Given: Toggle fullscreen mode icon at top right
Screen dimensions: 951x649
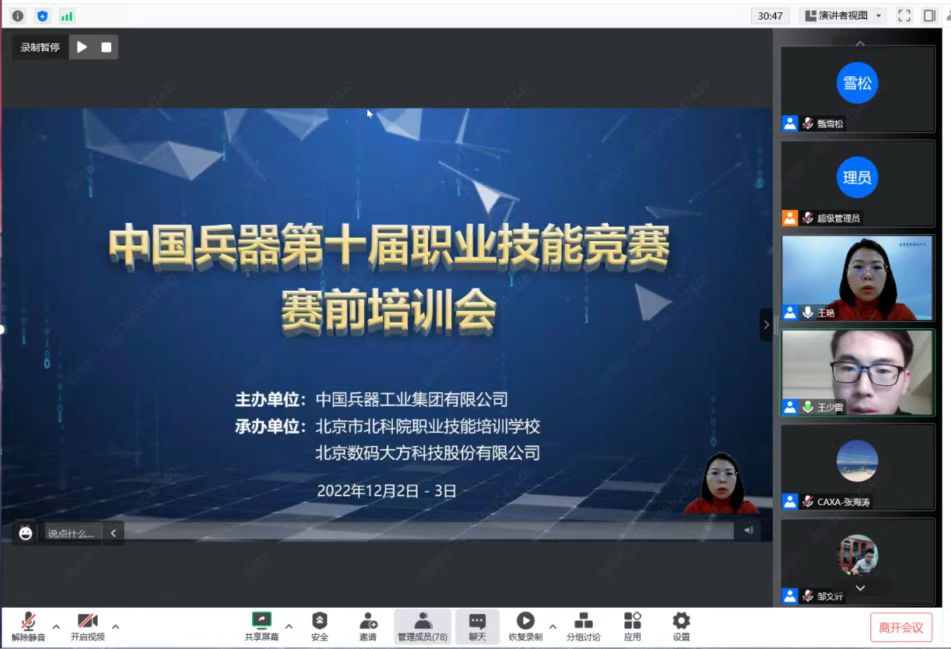Looking at the screenshot, I should pyautogui.click(x=904, y=16).
